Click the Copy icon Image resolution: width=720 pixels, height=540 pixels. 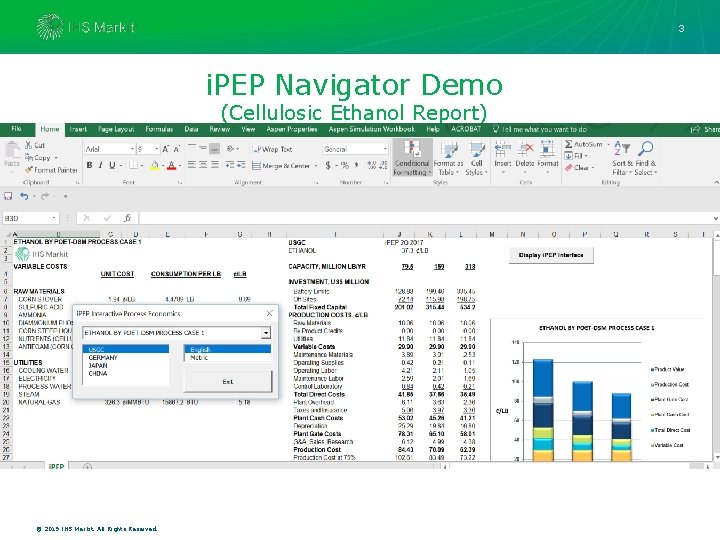[x=29, y=158]
